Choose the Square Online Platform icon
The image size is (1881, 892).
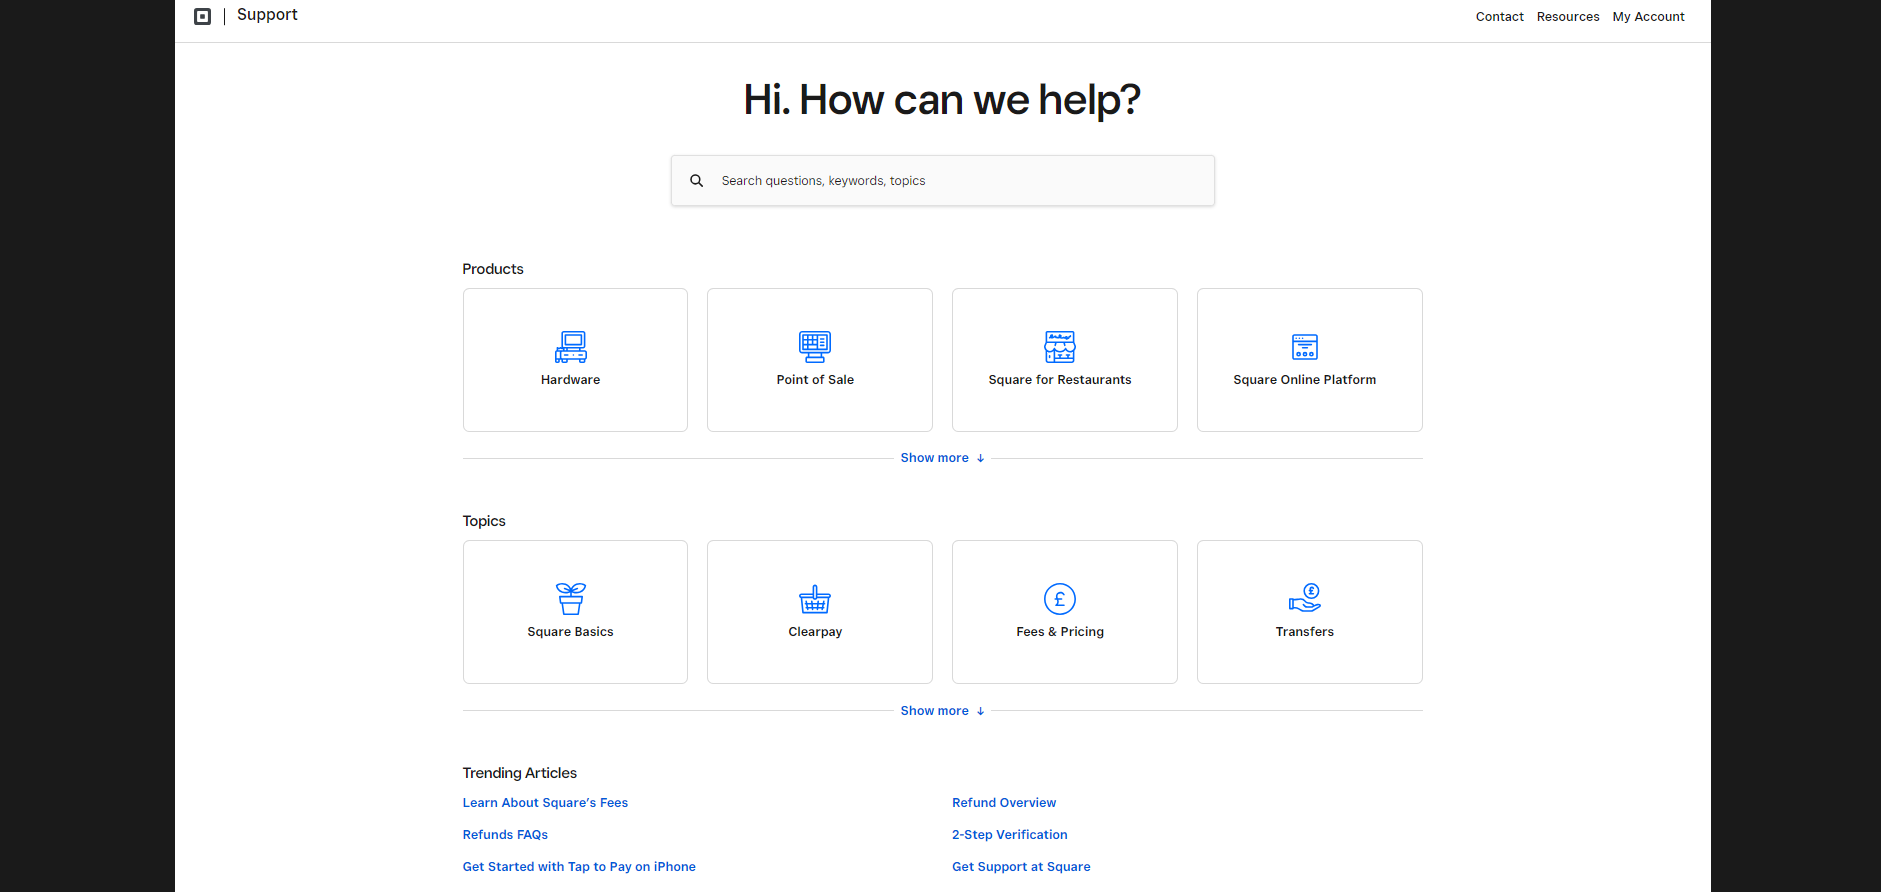(x=1305, y=347)
